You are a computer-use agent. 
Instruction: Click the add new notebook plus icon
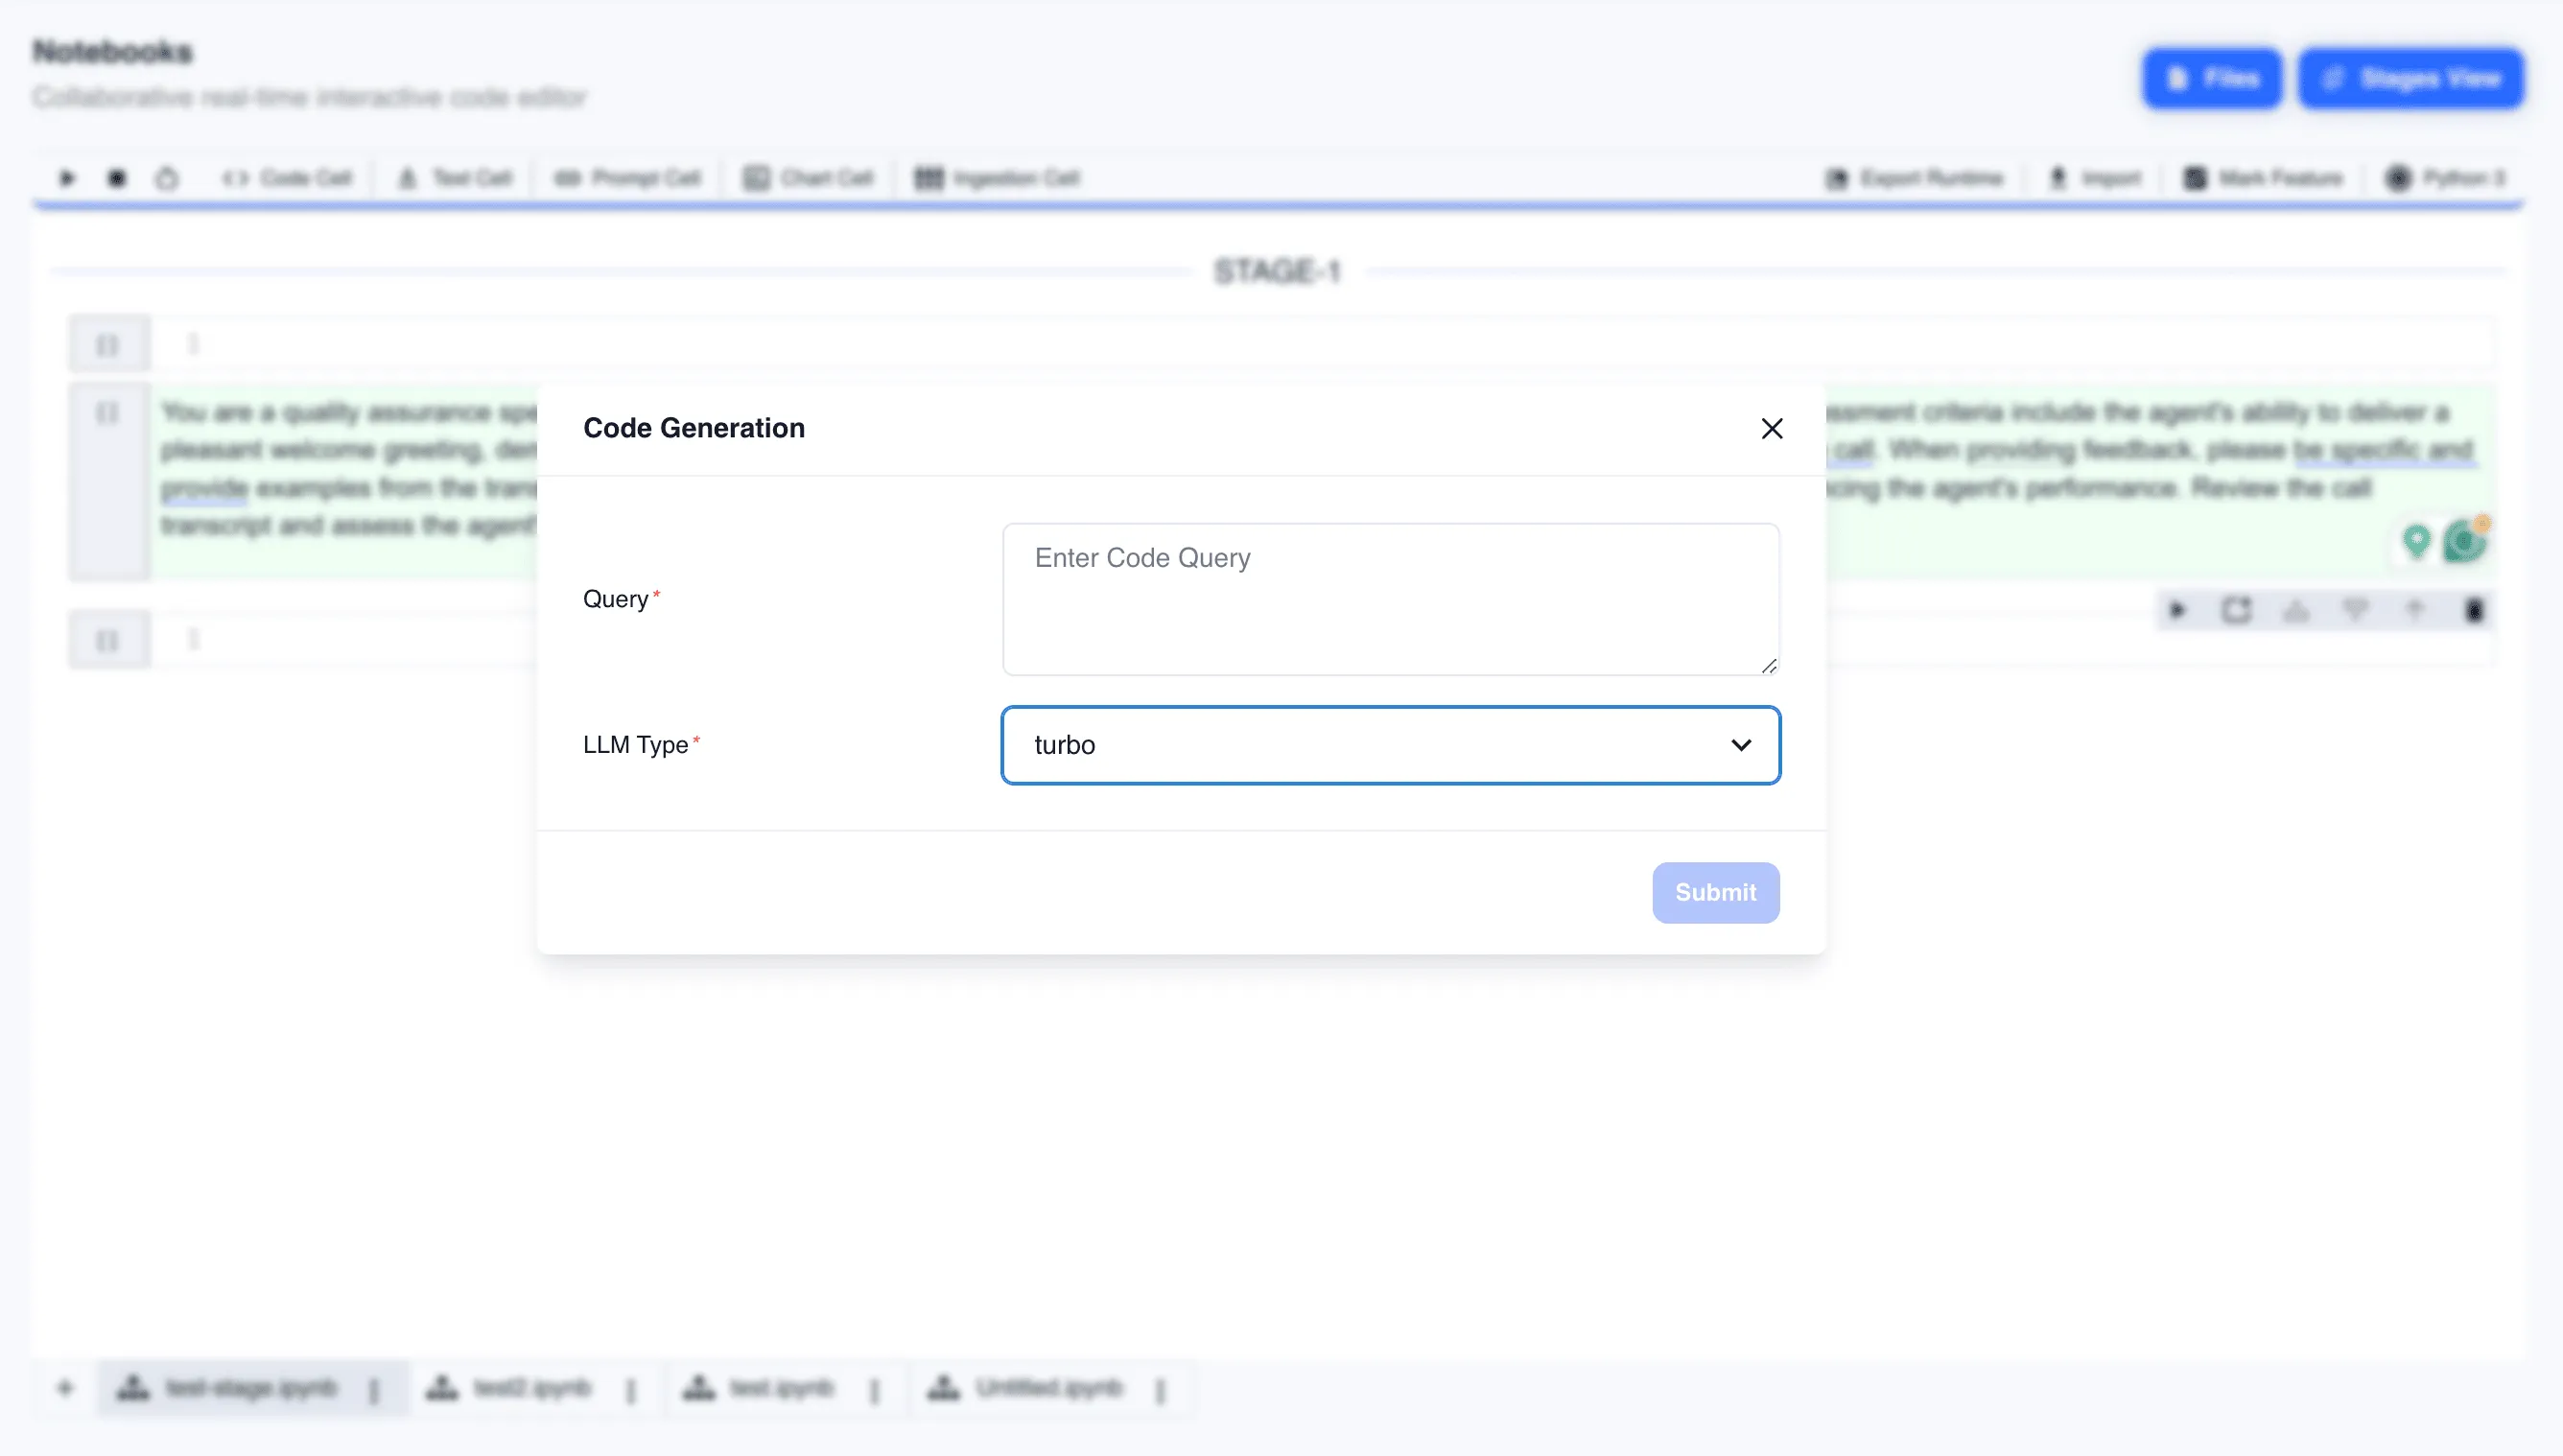(66, 1388)
